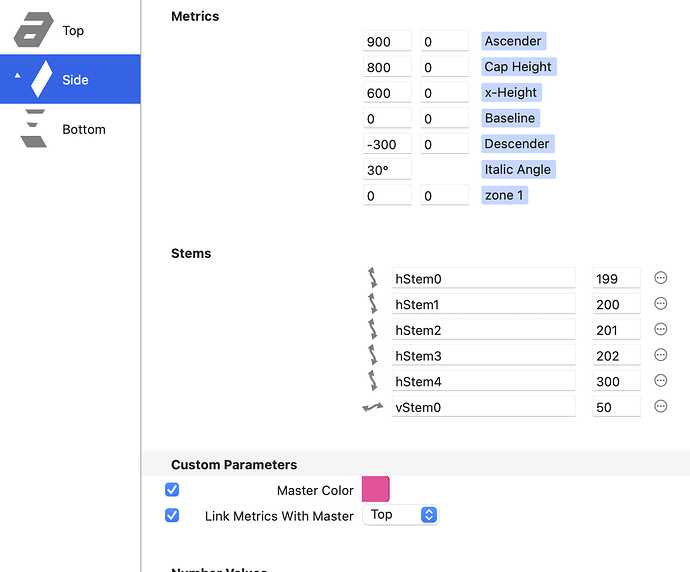
Task: Select the Top master icon
Action: click(33, 30)
